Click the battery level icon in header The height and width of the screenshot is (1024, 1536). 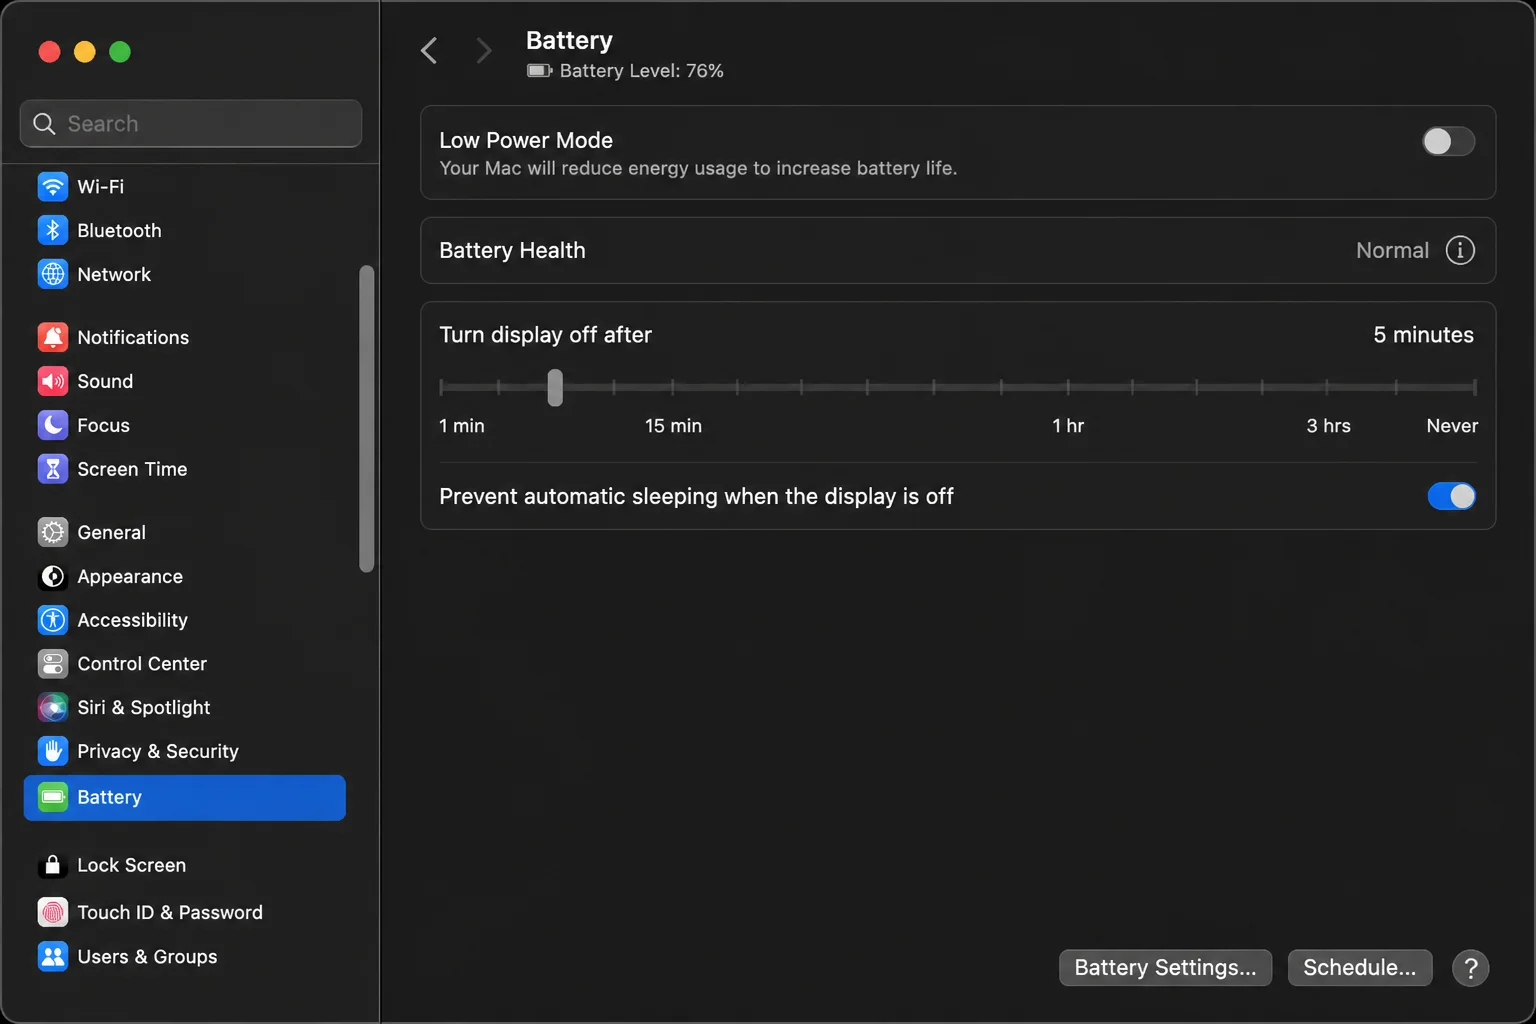coord(540,70)
